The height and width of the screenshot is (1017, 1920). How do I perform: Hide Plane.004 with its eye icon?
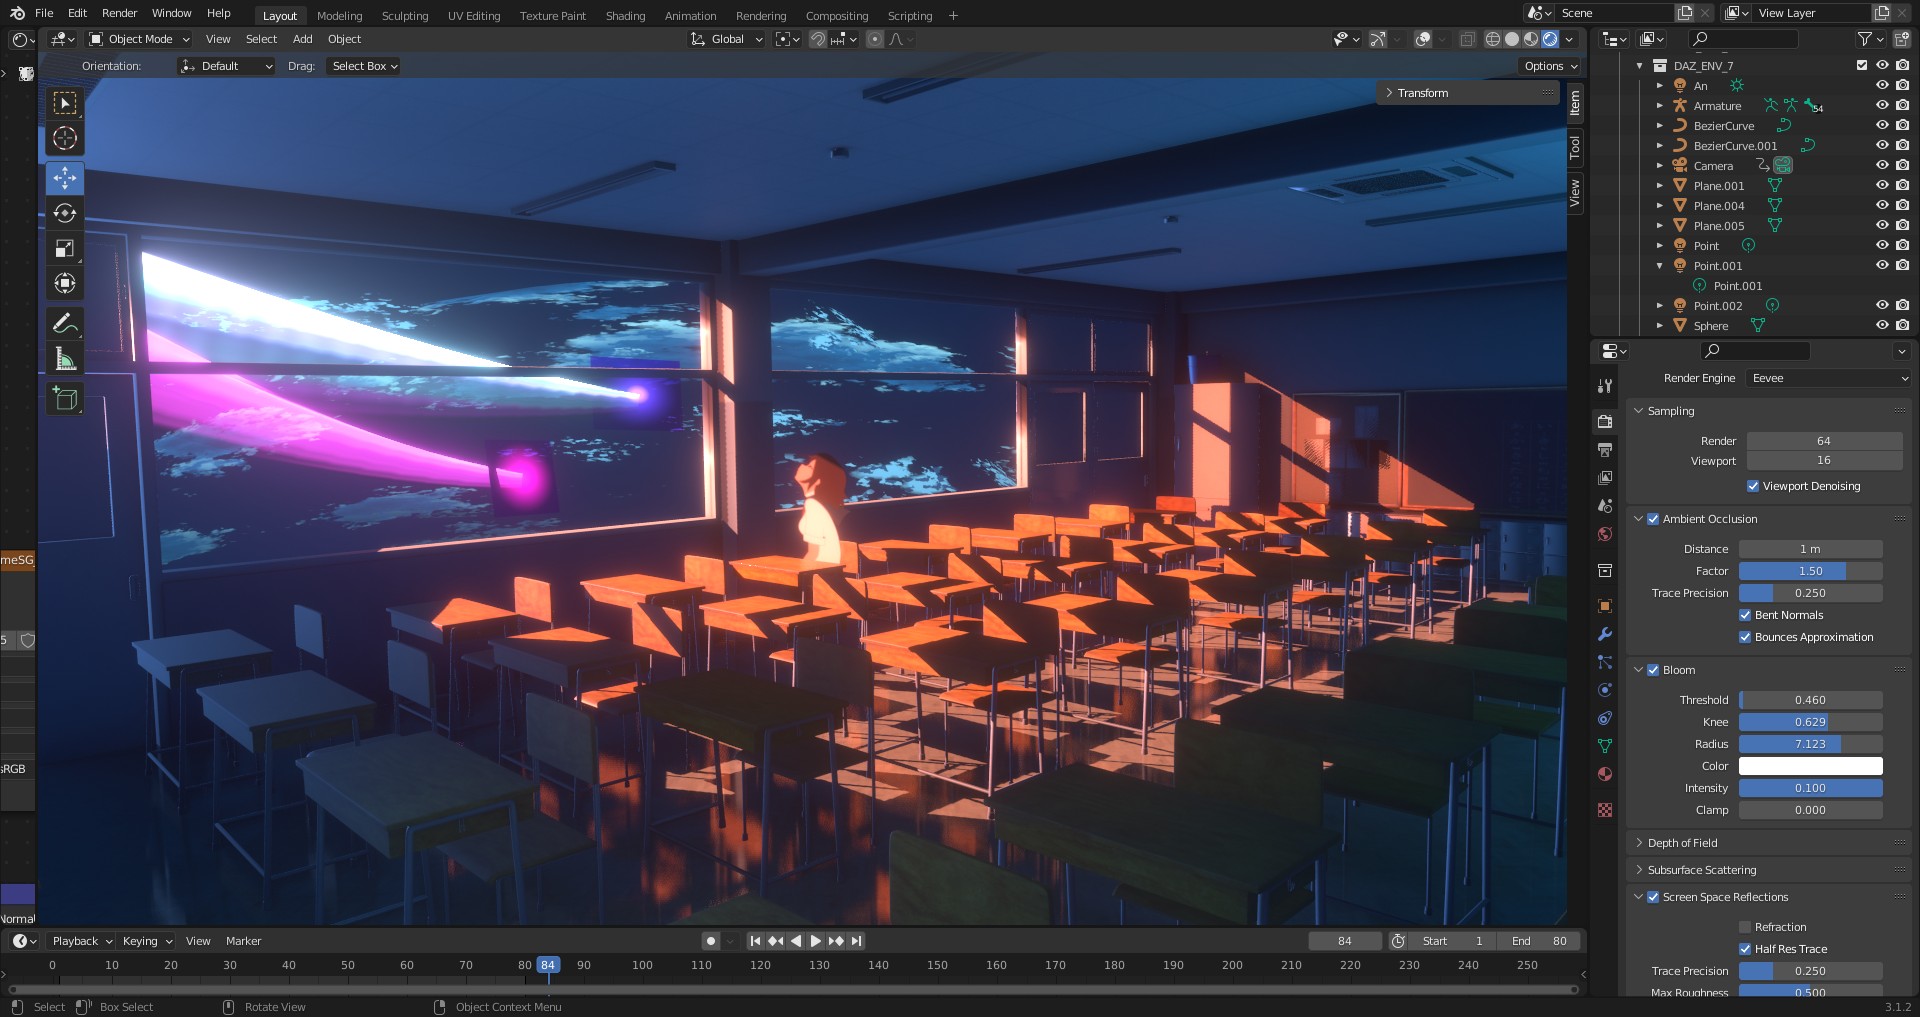coord(1882,205)
